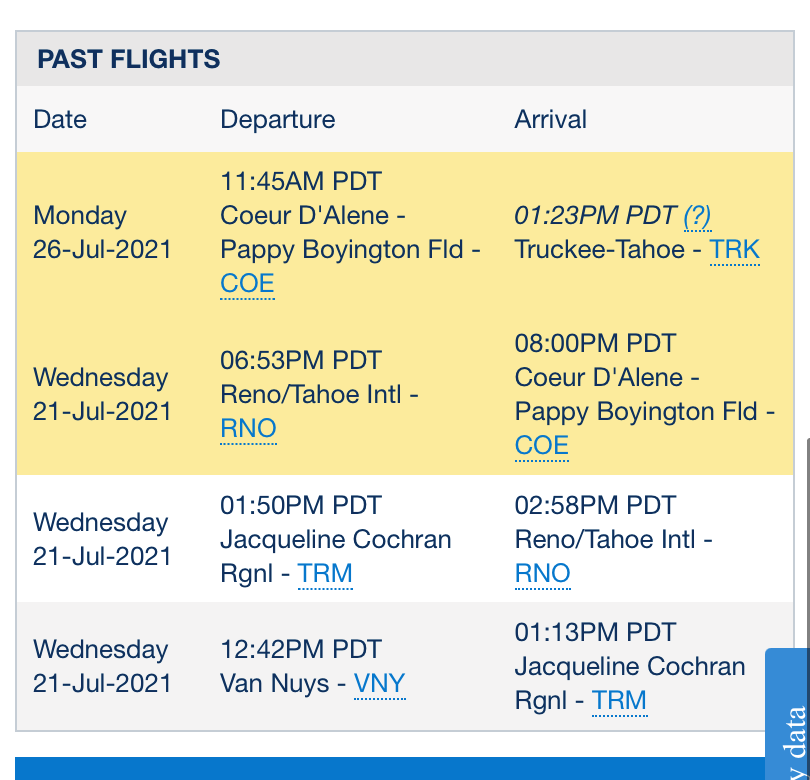Image resolution: width=810 pixels, height=780 pixels.
Task: Click the 12:42PM PDT Van Nuys departure text
Action: tap(301, 650)
